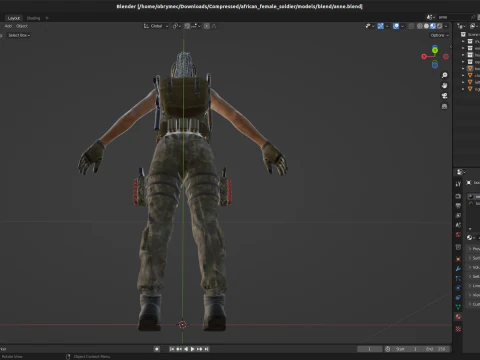Open the overlays settings dropdown arrow

(x=402, y=26)
